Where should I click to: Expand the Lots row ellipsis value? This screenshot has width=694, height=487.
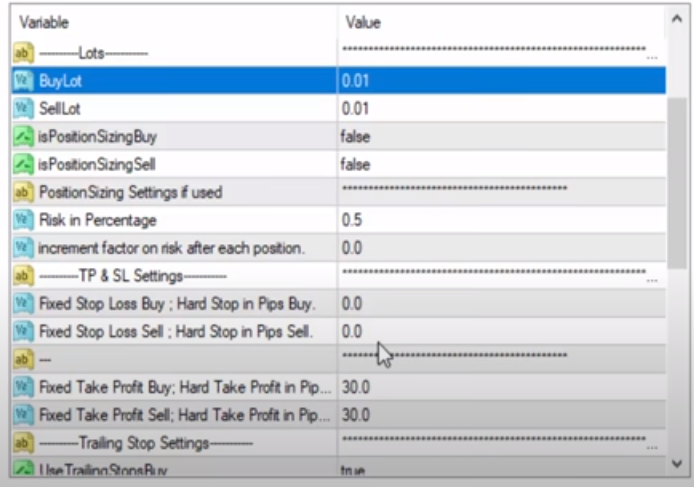click(652, 57)
